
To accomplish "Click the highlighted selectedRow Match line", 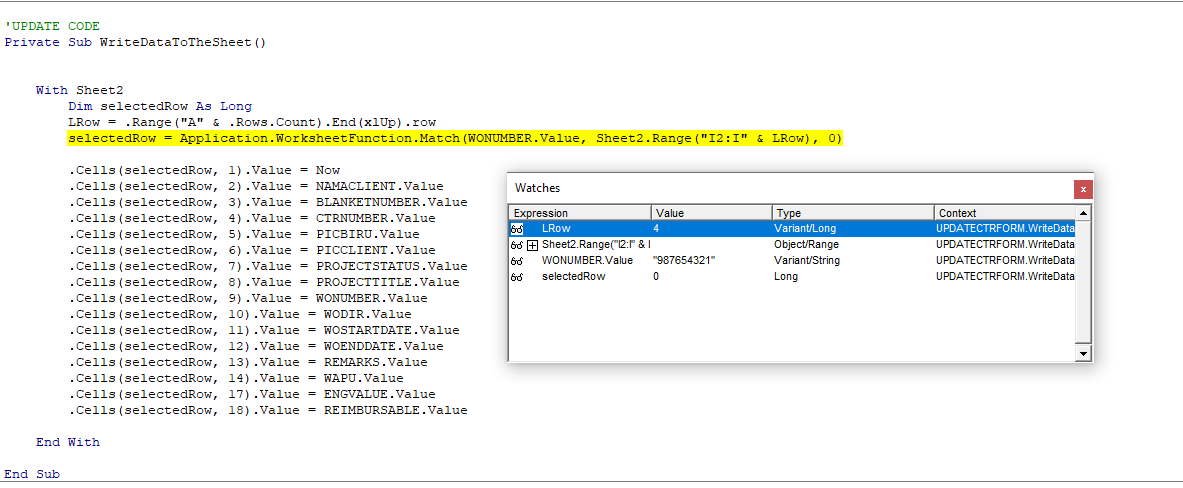I will (x=454, y=139).
